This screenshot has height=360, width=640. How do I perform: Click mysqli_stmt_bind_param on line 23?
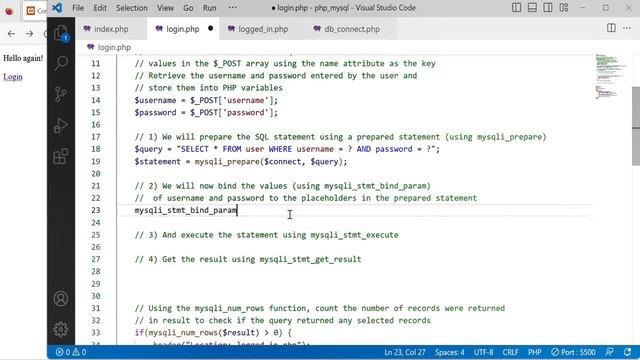pyautogui.click(x=186, y=210)
